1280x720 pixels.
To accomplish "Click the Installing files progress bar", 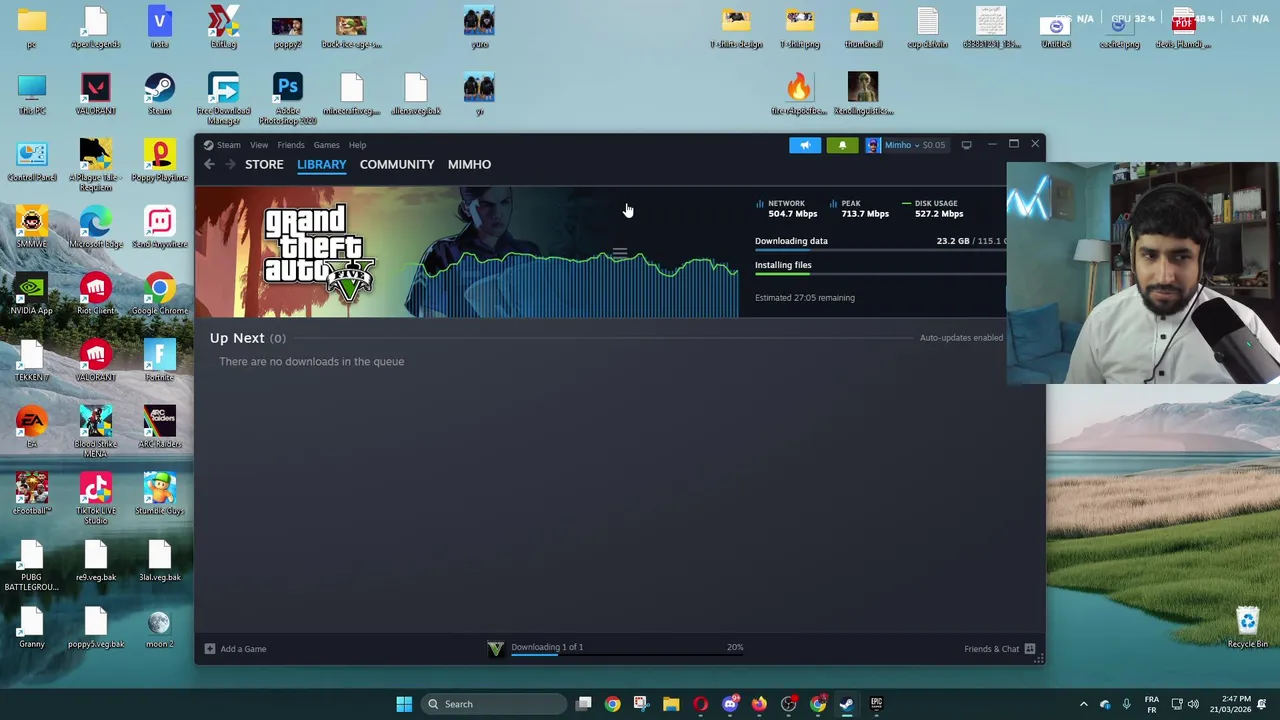I will pyautogui.click(x=880, y=274).
